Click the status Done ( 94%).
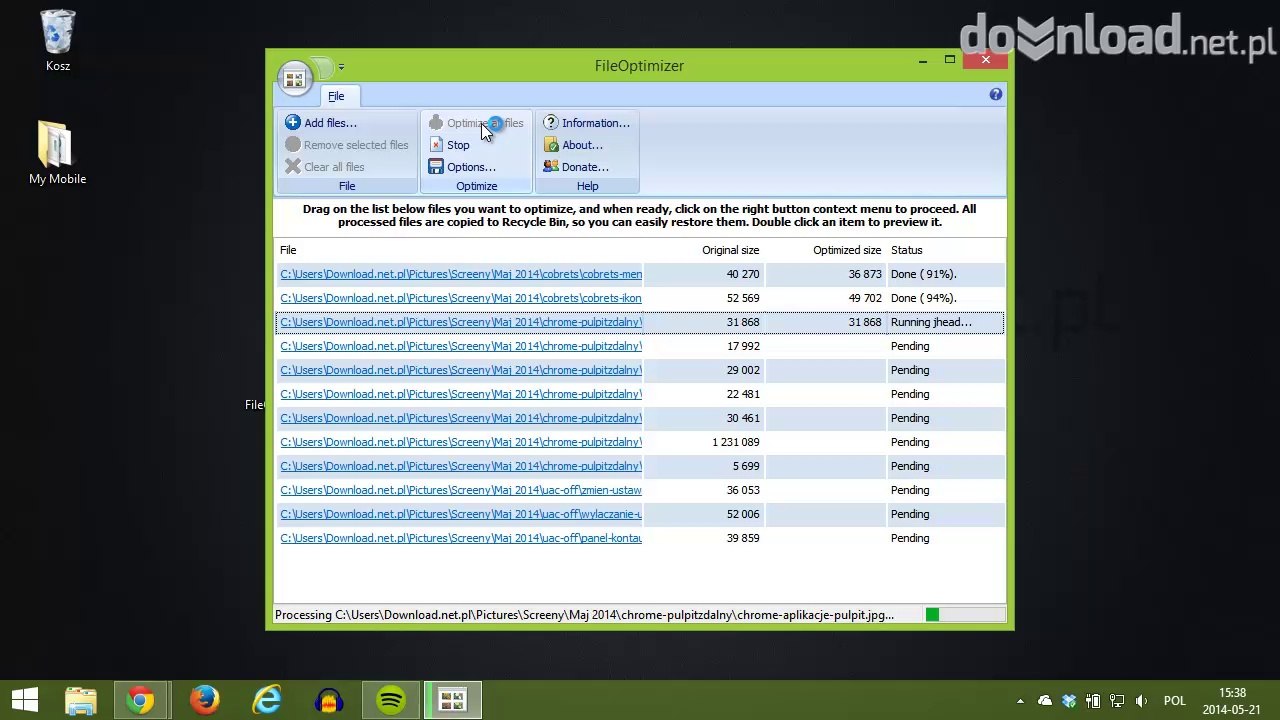 pos(924,298)
